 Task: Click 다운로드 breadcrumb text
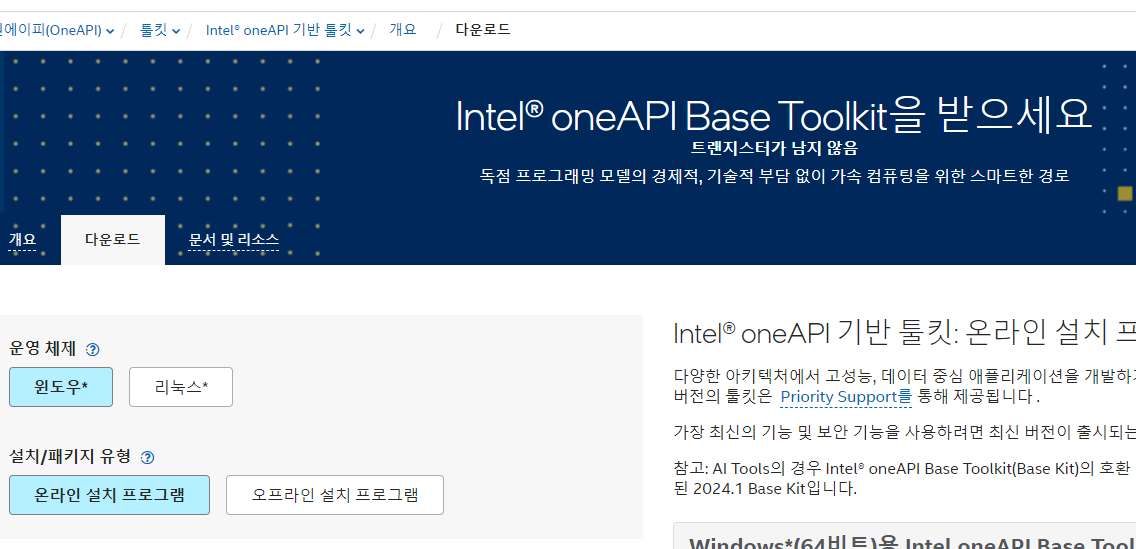pyautogui.click(x=483, y=30)
